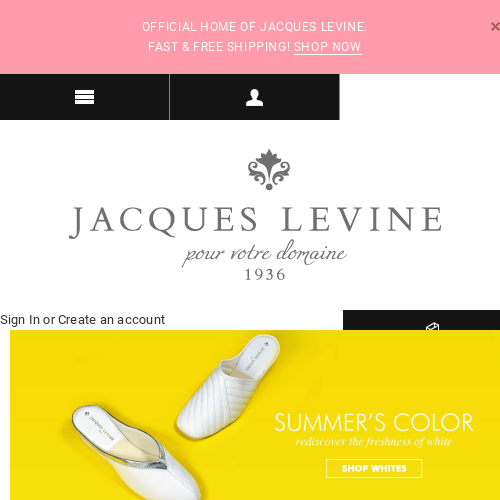Click the FAST & FREE SHIPPING text
Image resolution: width=500 pixels, height=500 pixels.
click(219, 47)
